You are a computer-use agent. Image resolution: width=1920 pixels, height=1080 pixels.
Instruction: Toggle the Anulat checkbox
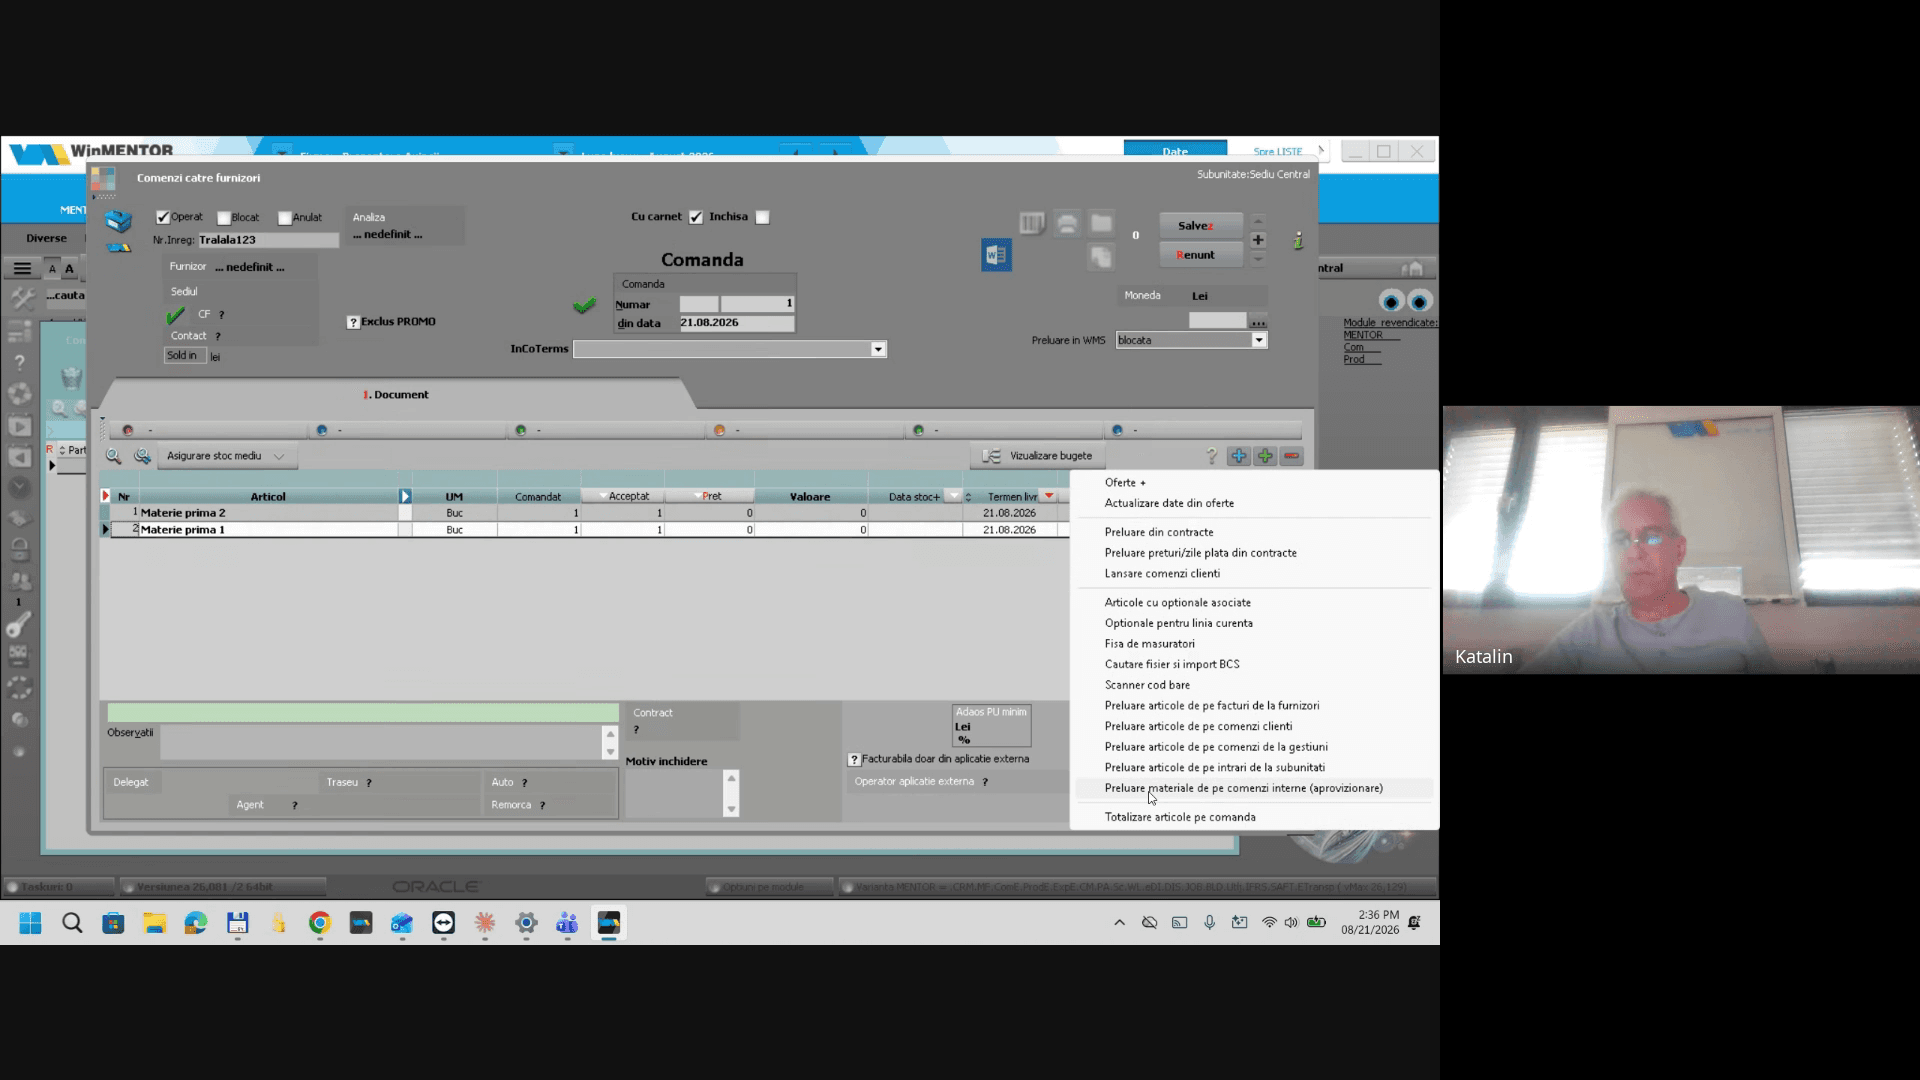pos(285,218)
